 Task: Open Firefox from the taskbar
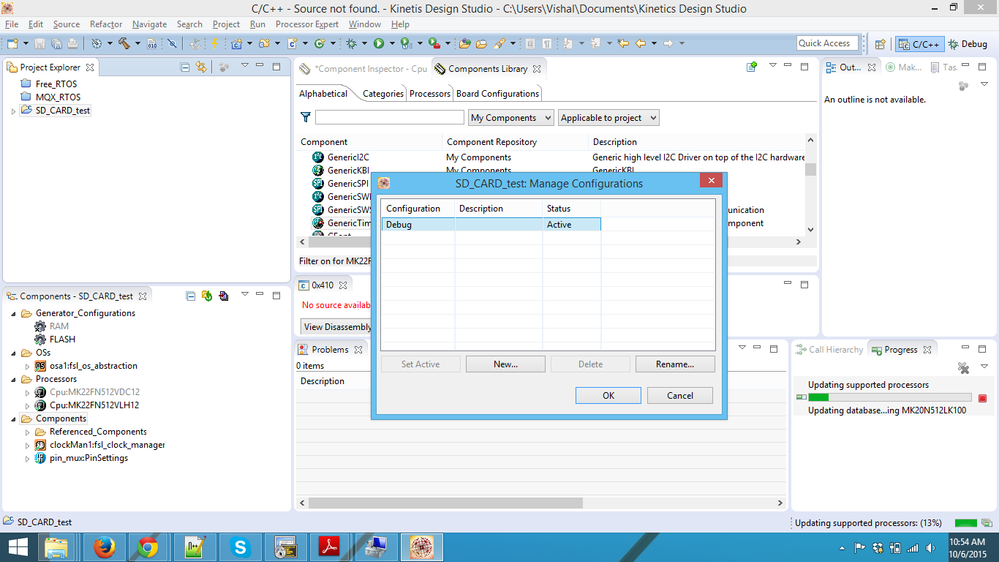click(x=104, y=547)
